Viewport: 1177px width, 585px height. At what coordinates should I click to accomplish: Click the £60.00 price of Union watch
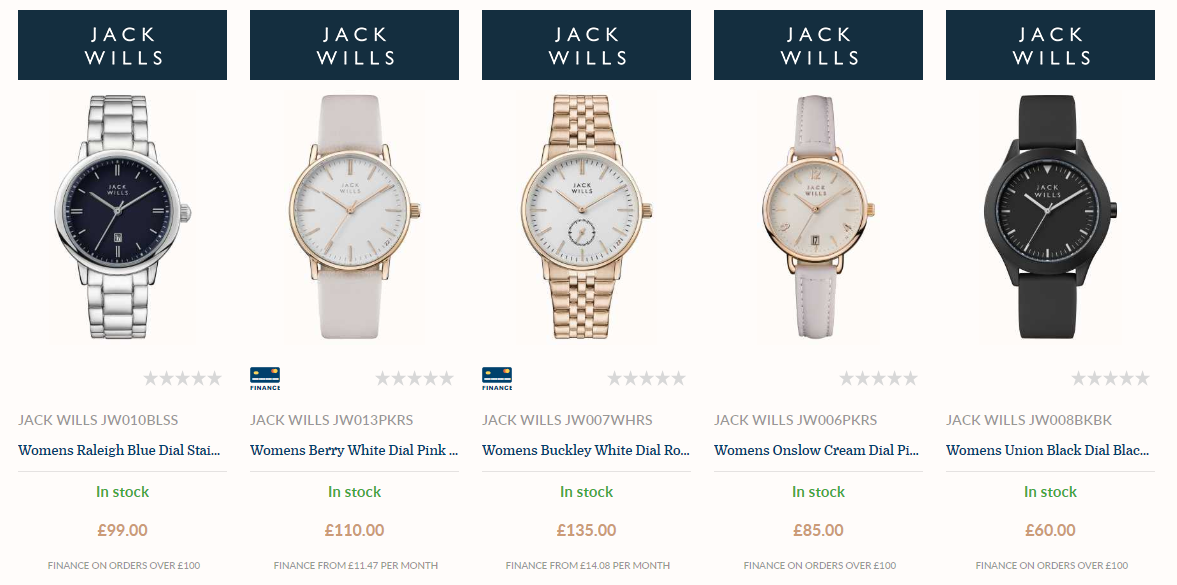click(1050, 530)
